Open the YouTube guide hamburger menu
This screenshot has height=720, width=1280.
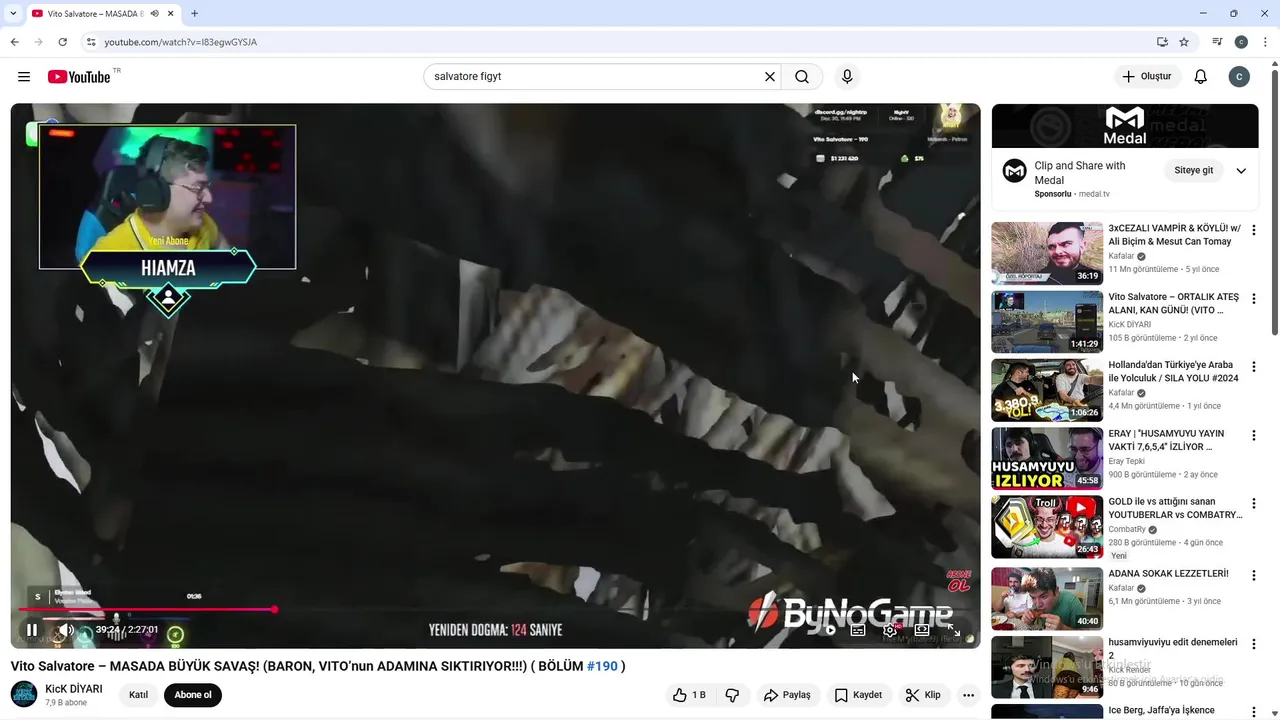24,77
